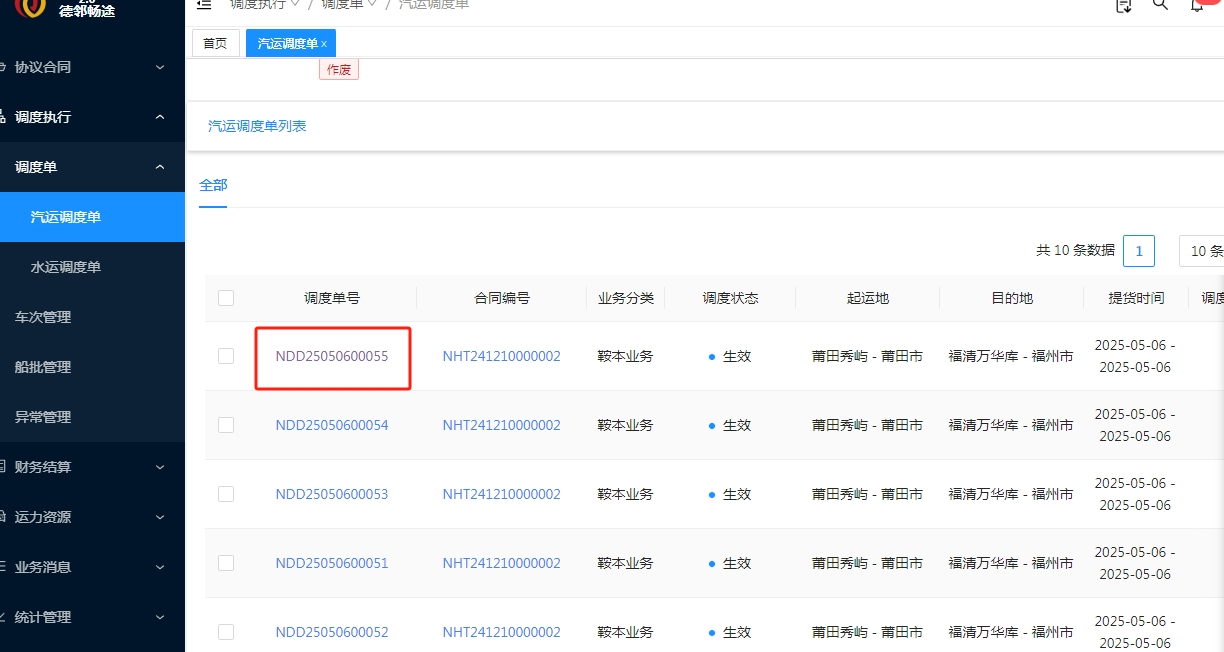Viewport: 1224px width, 652px height.
Task: Collapse the 调度单 submenu chevron
Action: [160, 167]
